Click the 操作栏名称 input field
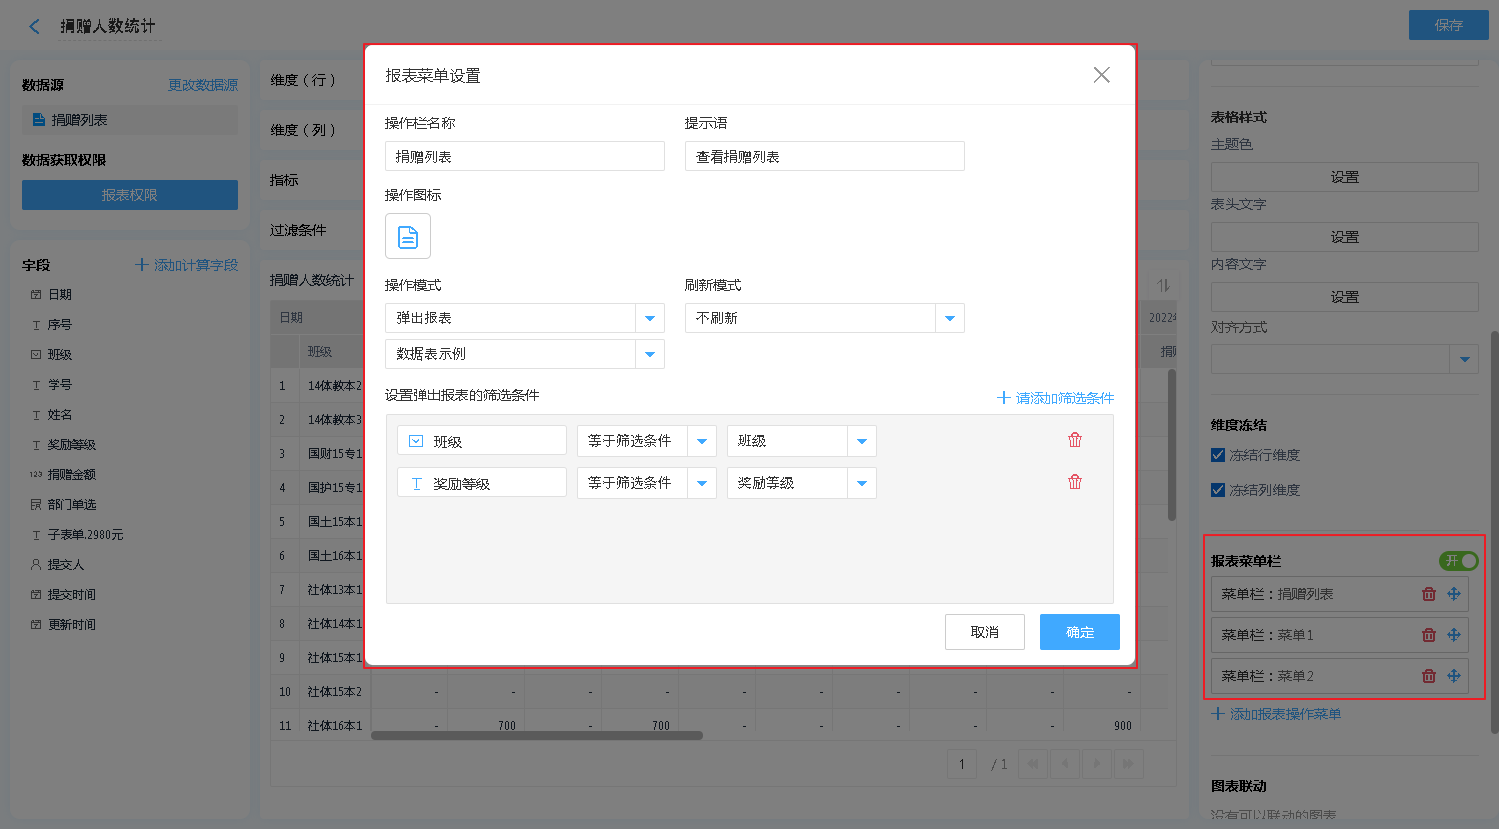This screenshot has height=829, width=1499. [524, 157]
